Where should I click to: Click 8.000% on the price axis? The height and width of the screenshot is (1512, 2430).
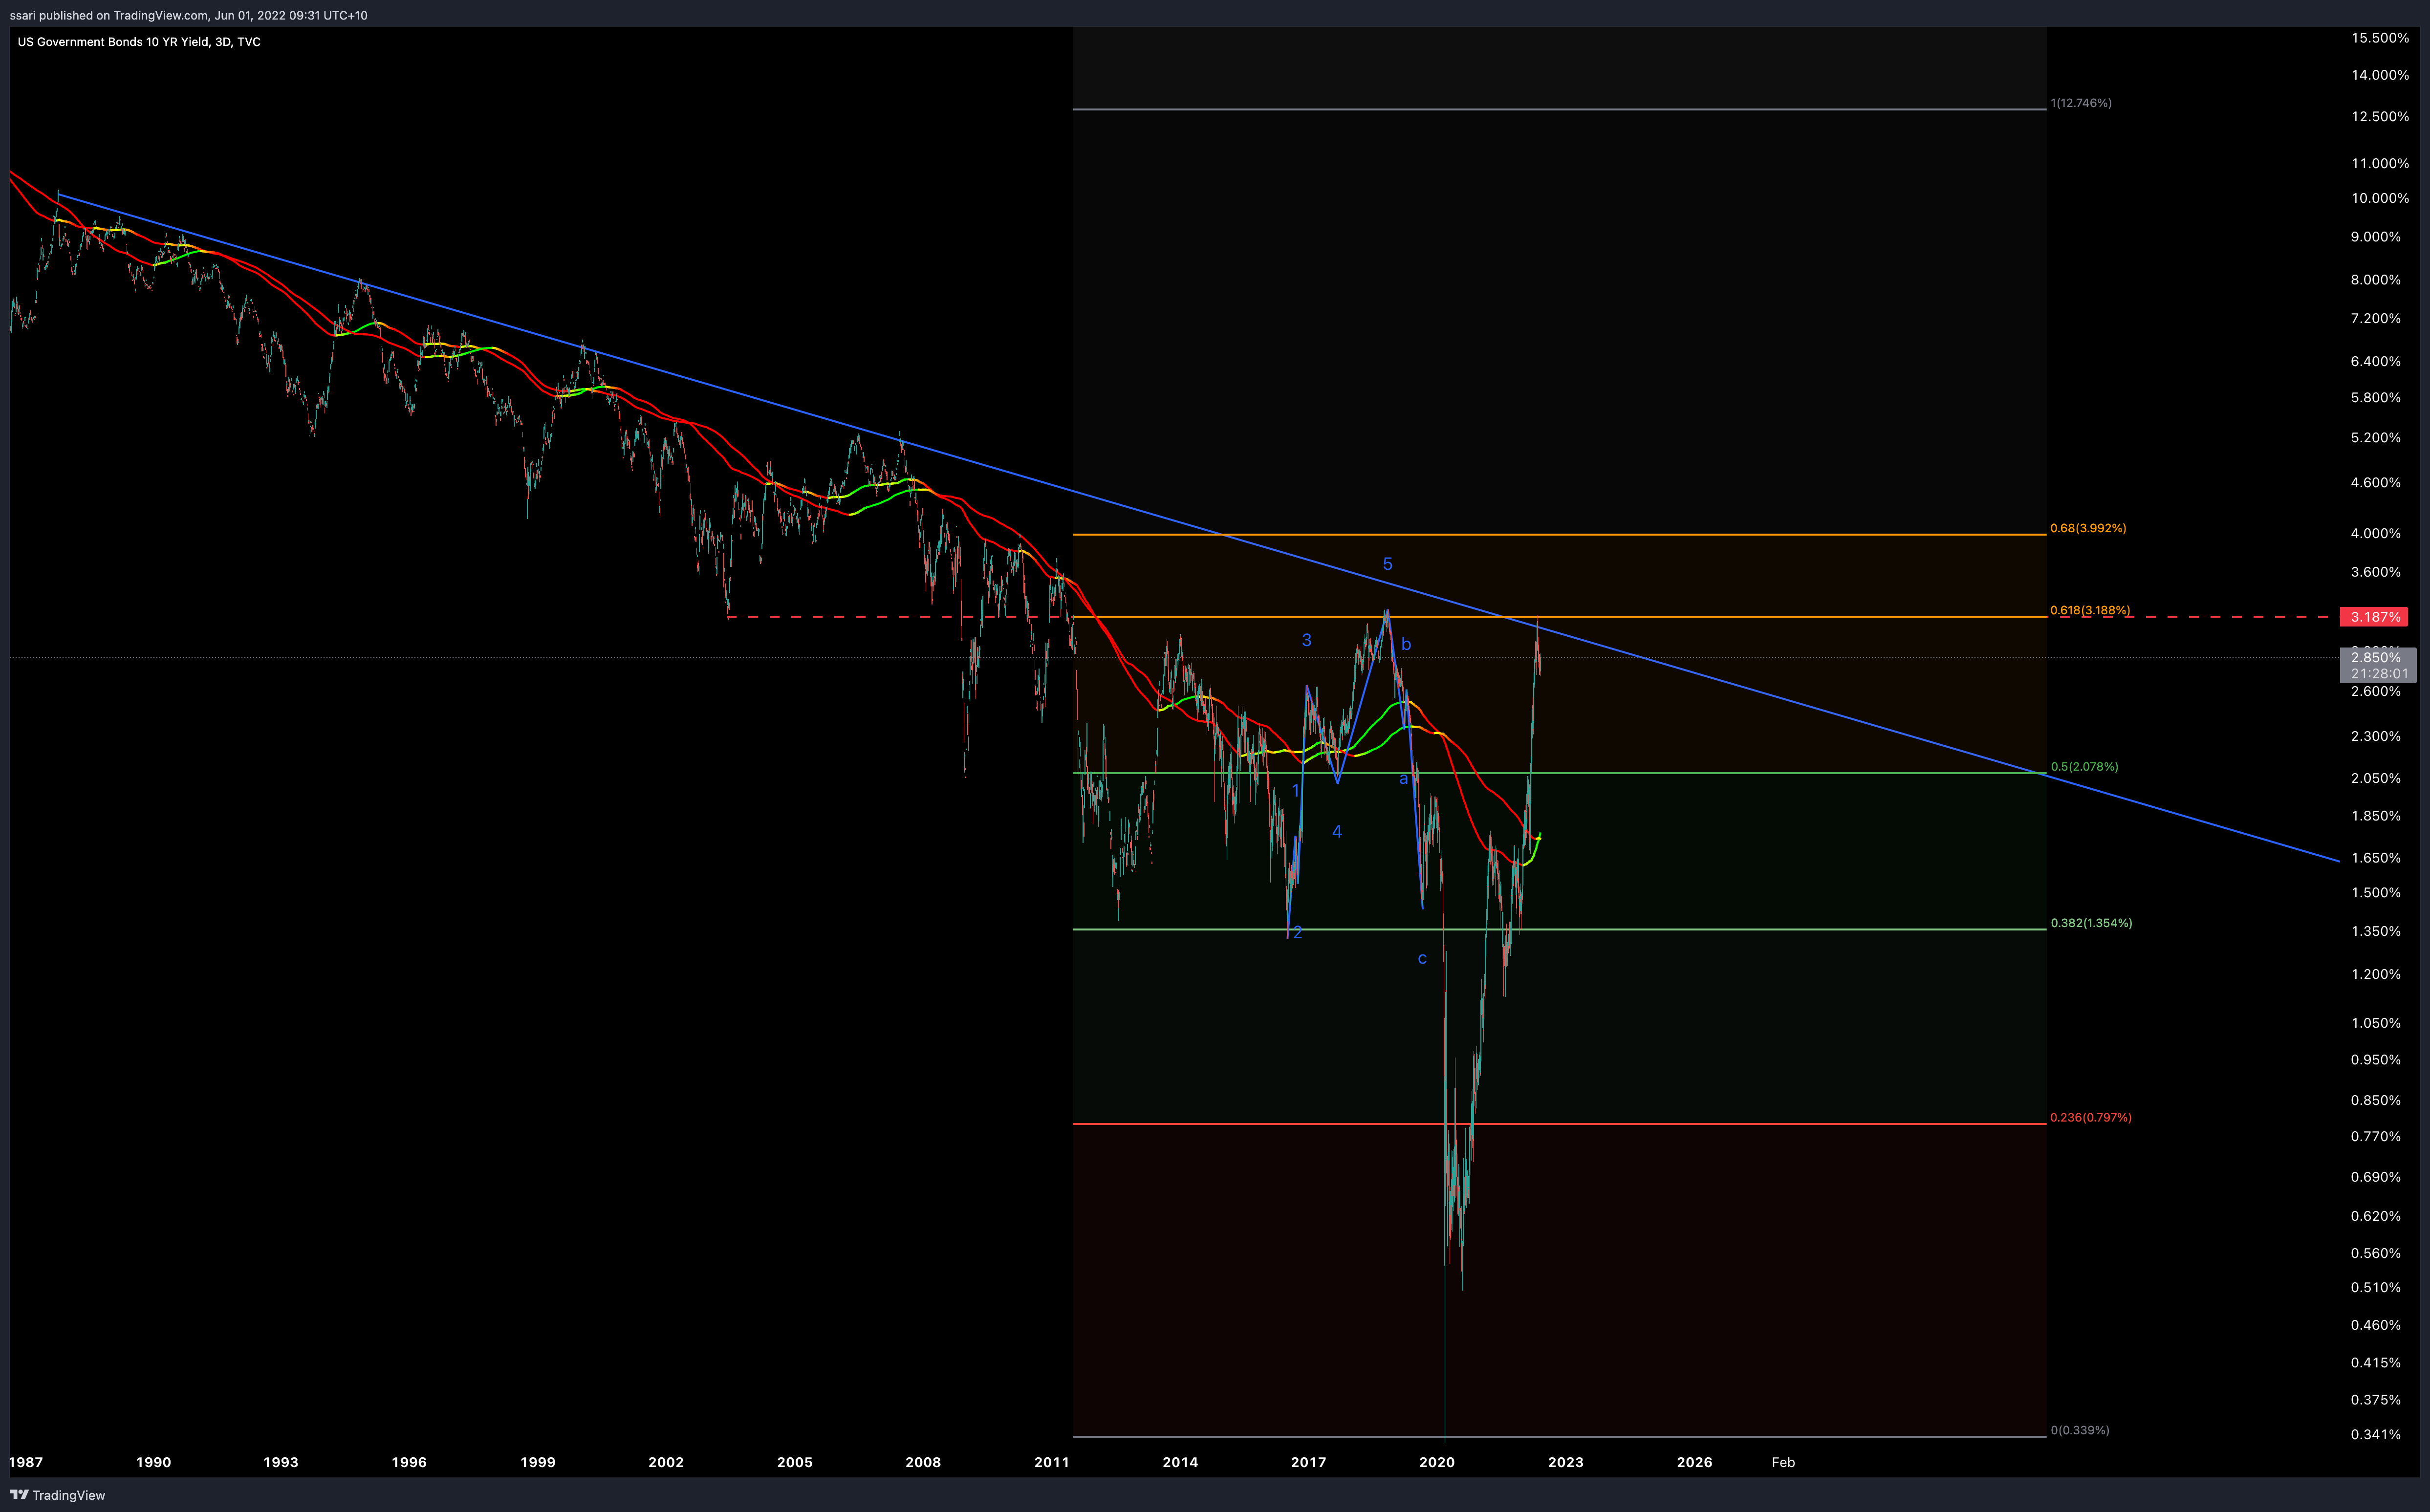tap(2376, 280)
